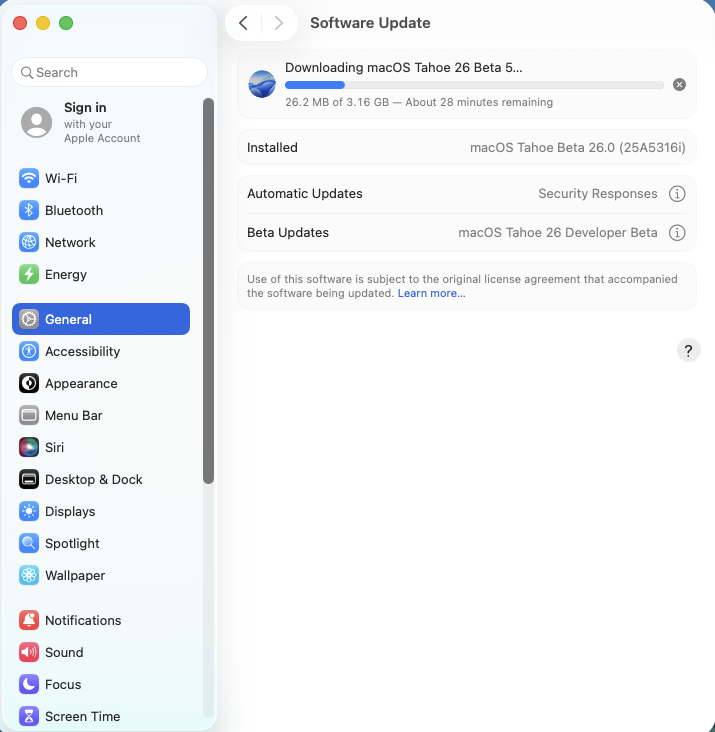Click installed version 25A5316i text
This screenshot has width=715, height=732.
pos(577,148)
